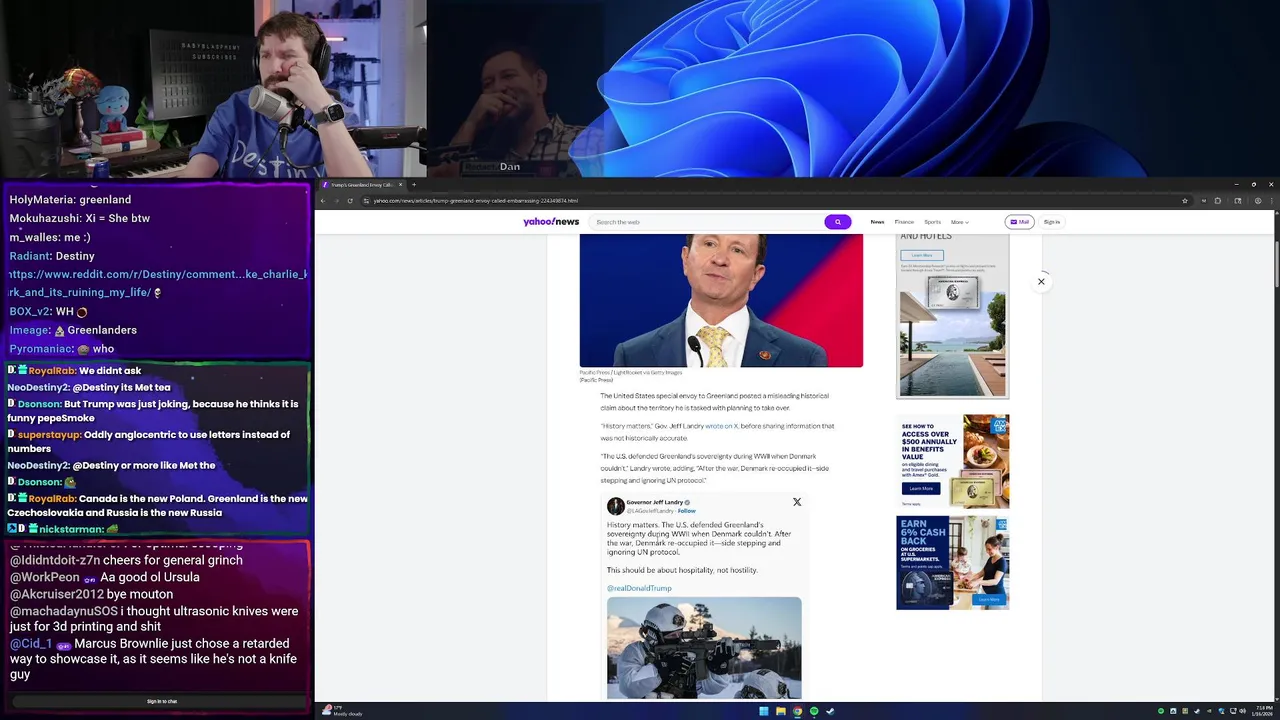The height and width of the screenshot is (720, 1280).
Task: Click the X logo in embedded tweet
Action: pos(797,502)
